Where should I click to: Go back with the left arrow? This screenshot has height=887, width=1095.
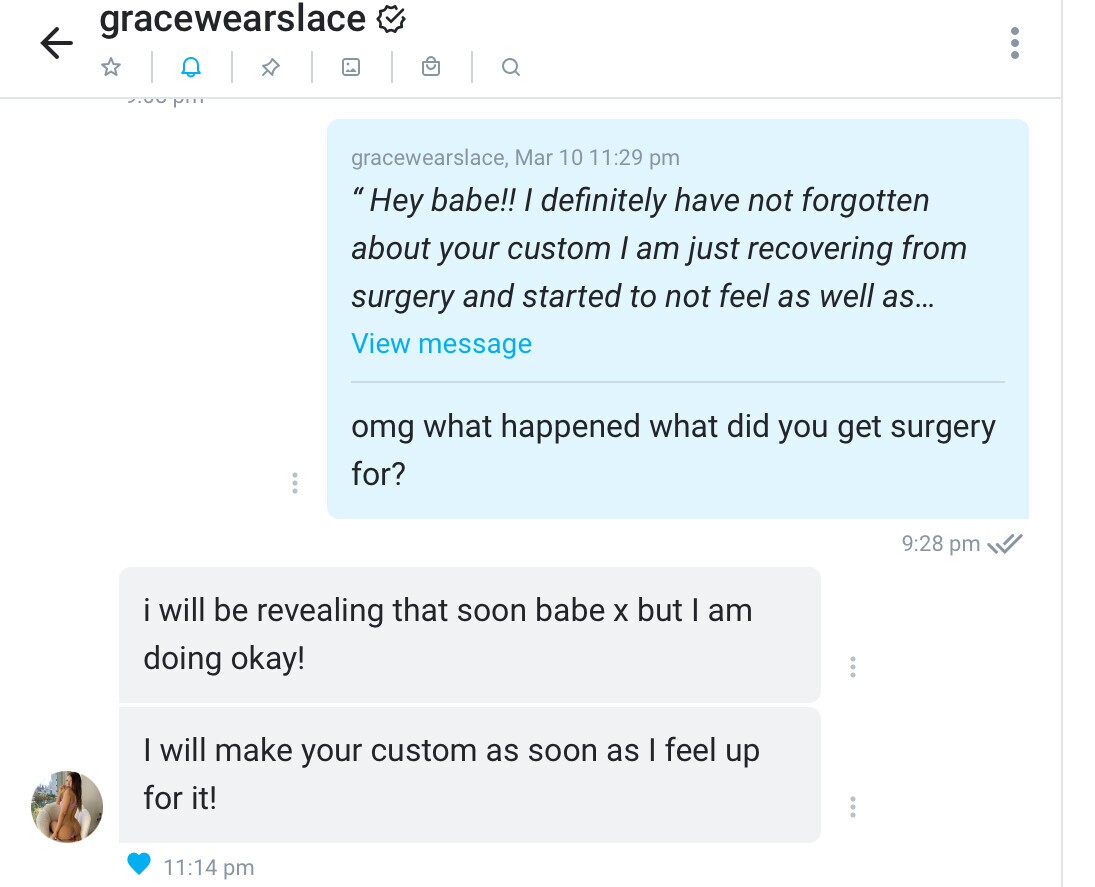56,43
